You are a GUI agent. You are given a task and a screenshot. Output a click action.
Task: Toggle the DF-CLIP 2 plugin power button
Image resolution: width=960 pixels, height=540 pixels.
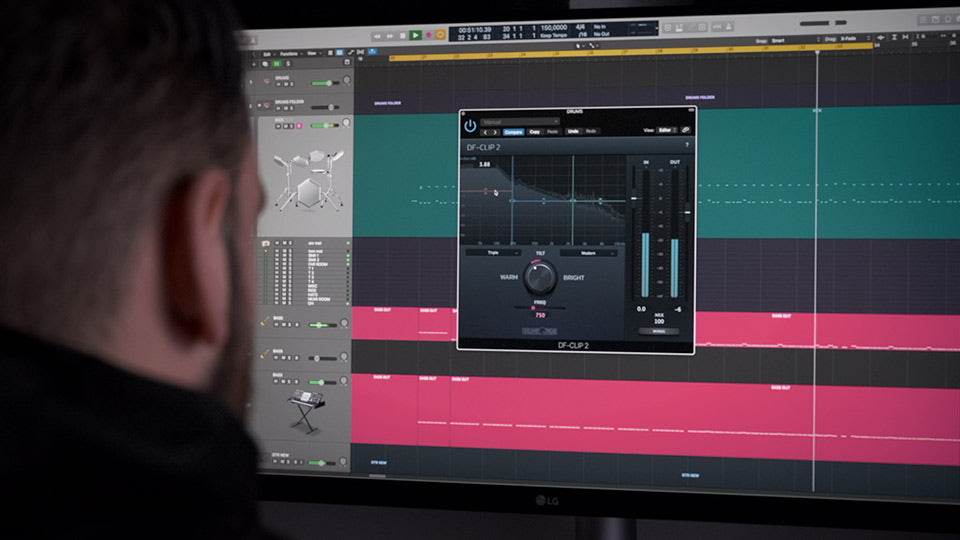pyautogui.click(x=470, y=127)
